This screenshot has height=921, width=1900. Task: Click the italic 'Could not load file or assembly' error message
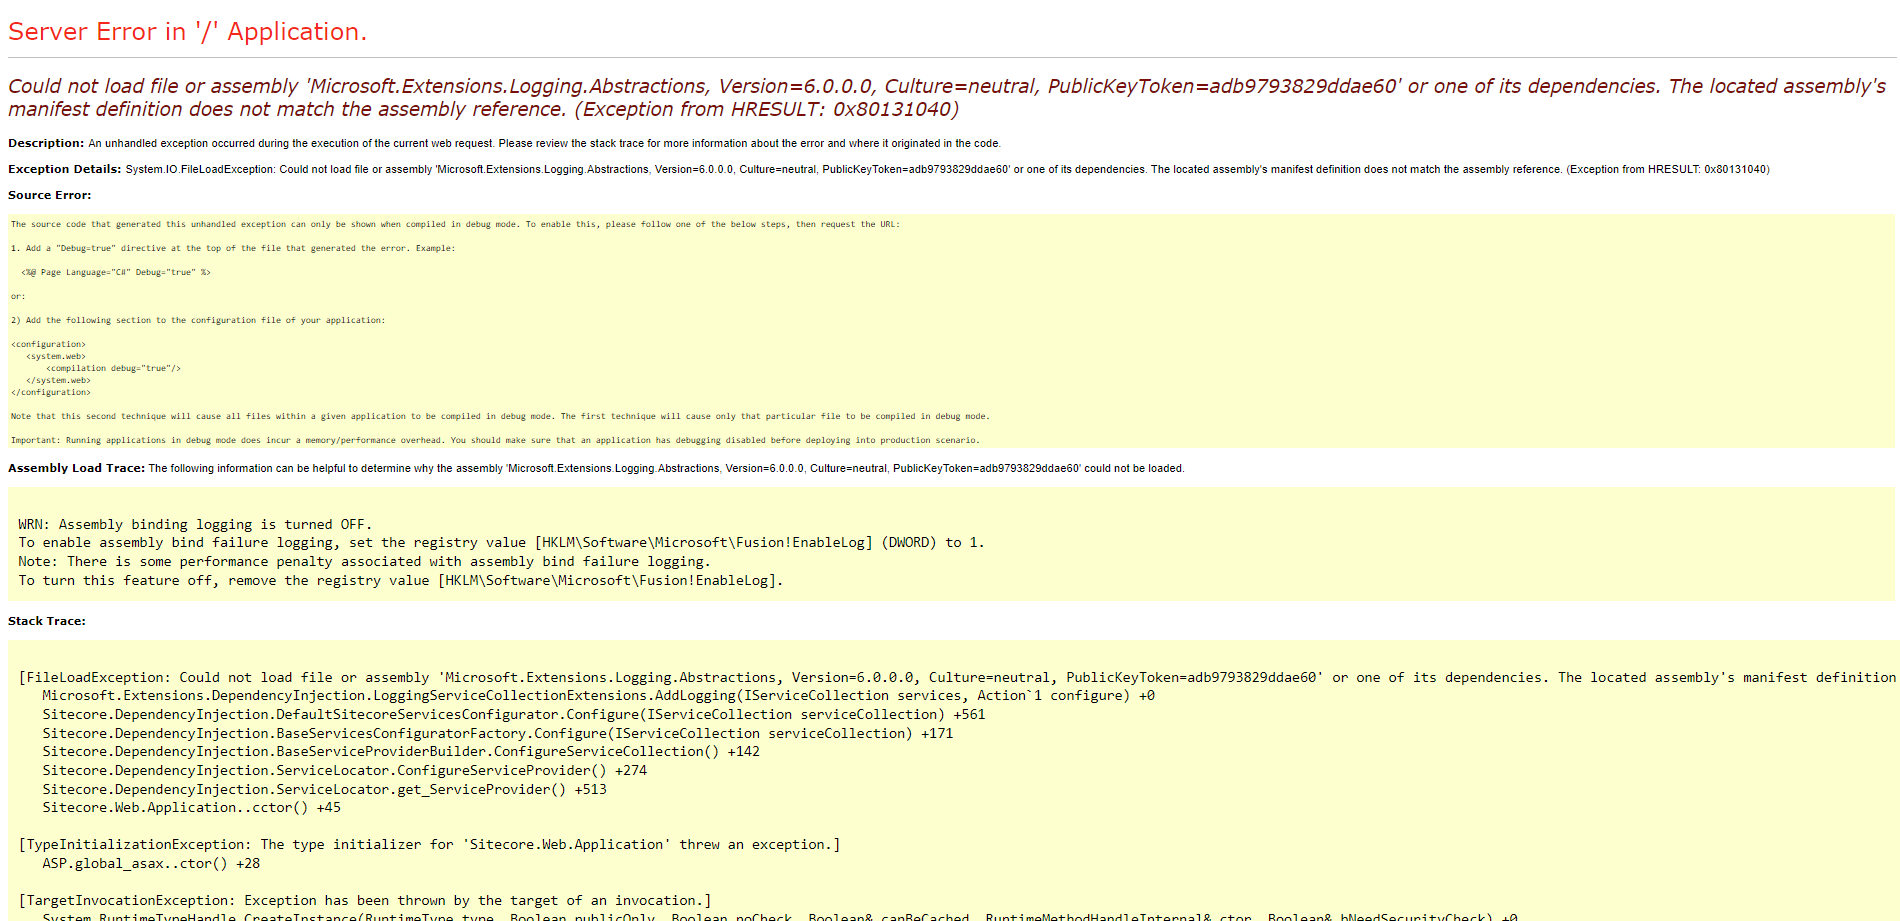click(947, 98)
